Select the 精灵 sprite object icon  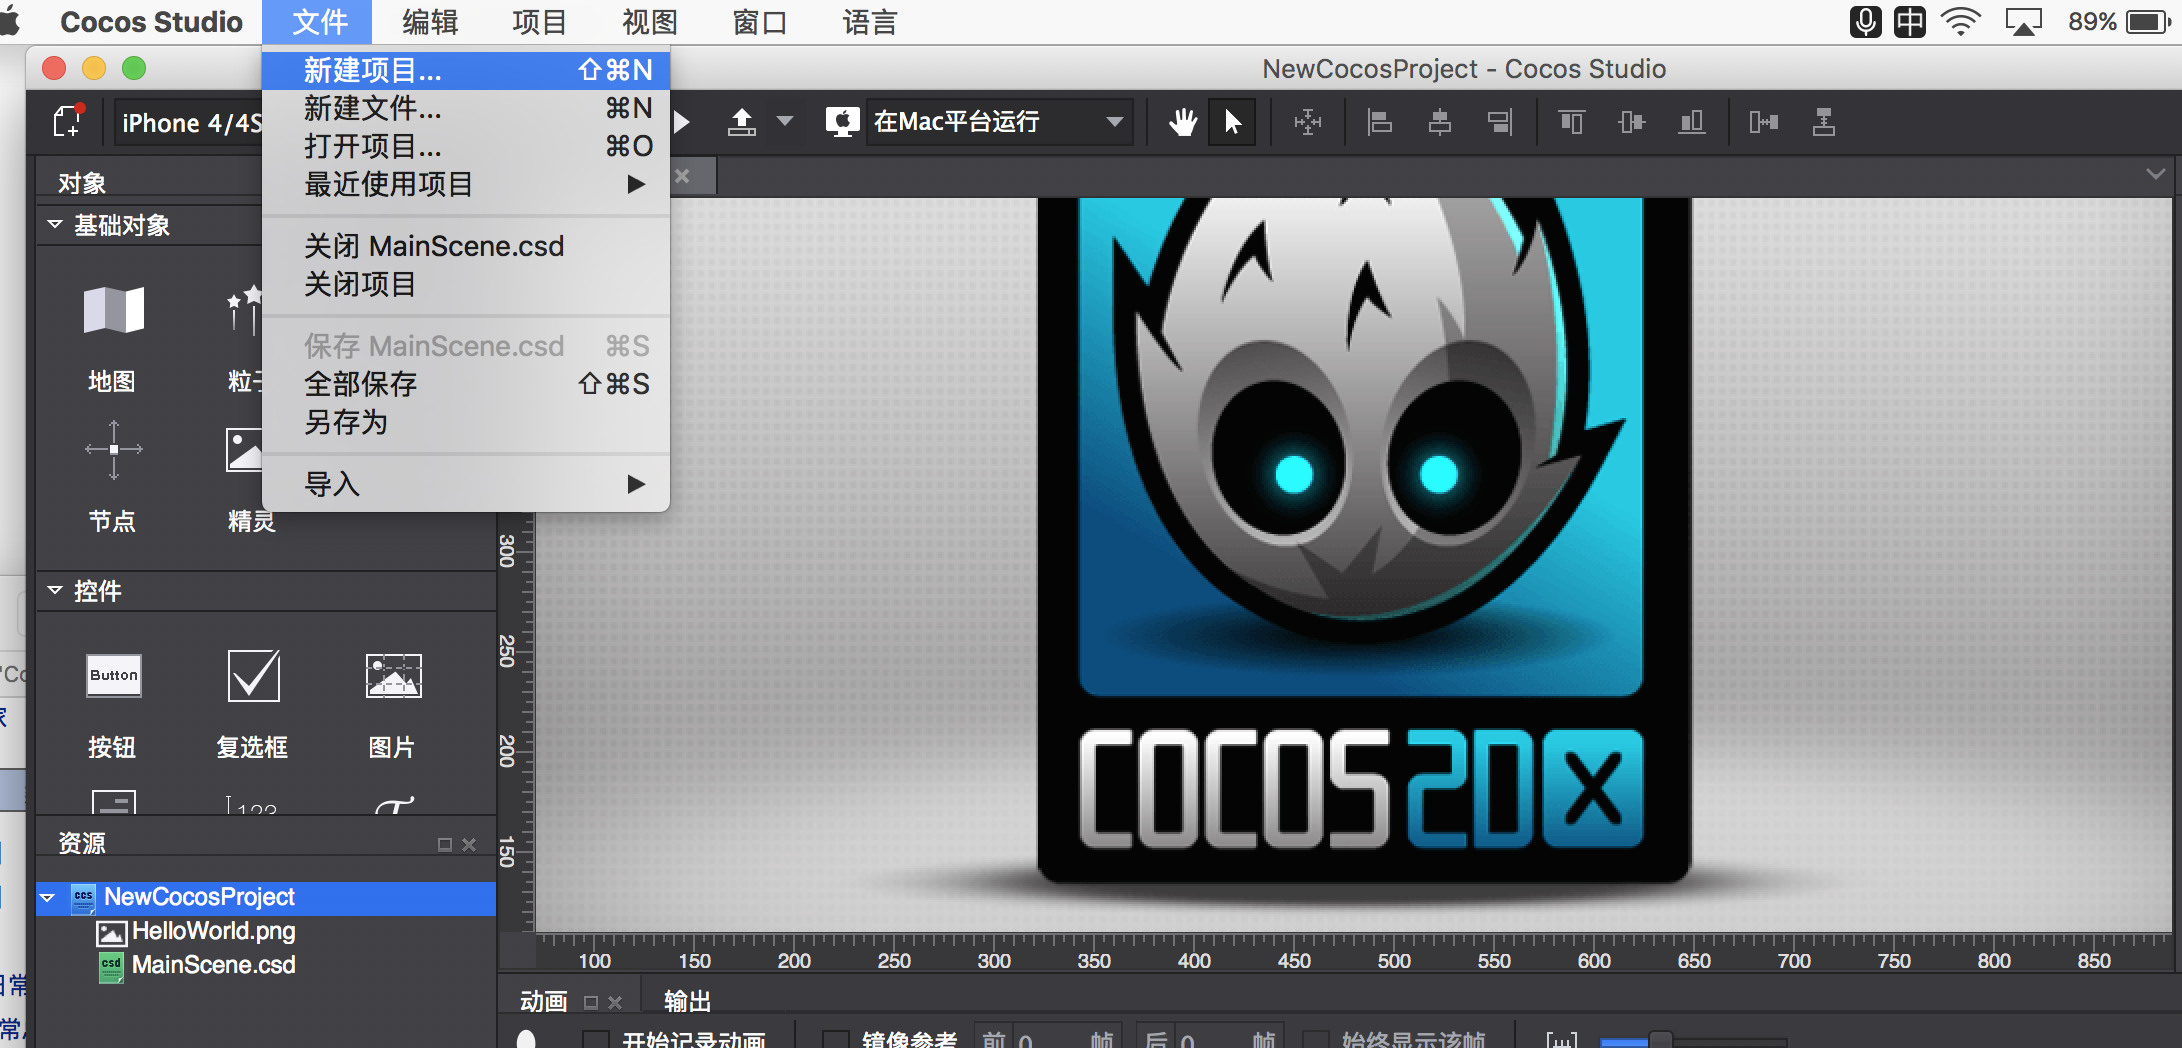[244, 450]
